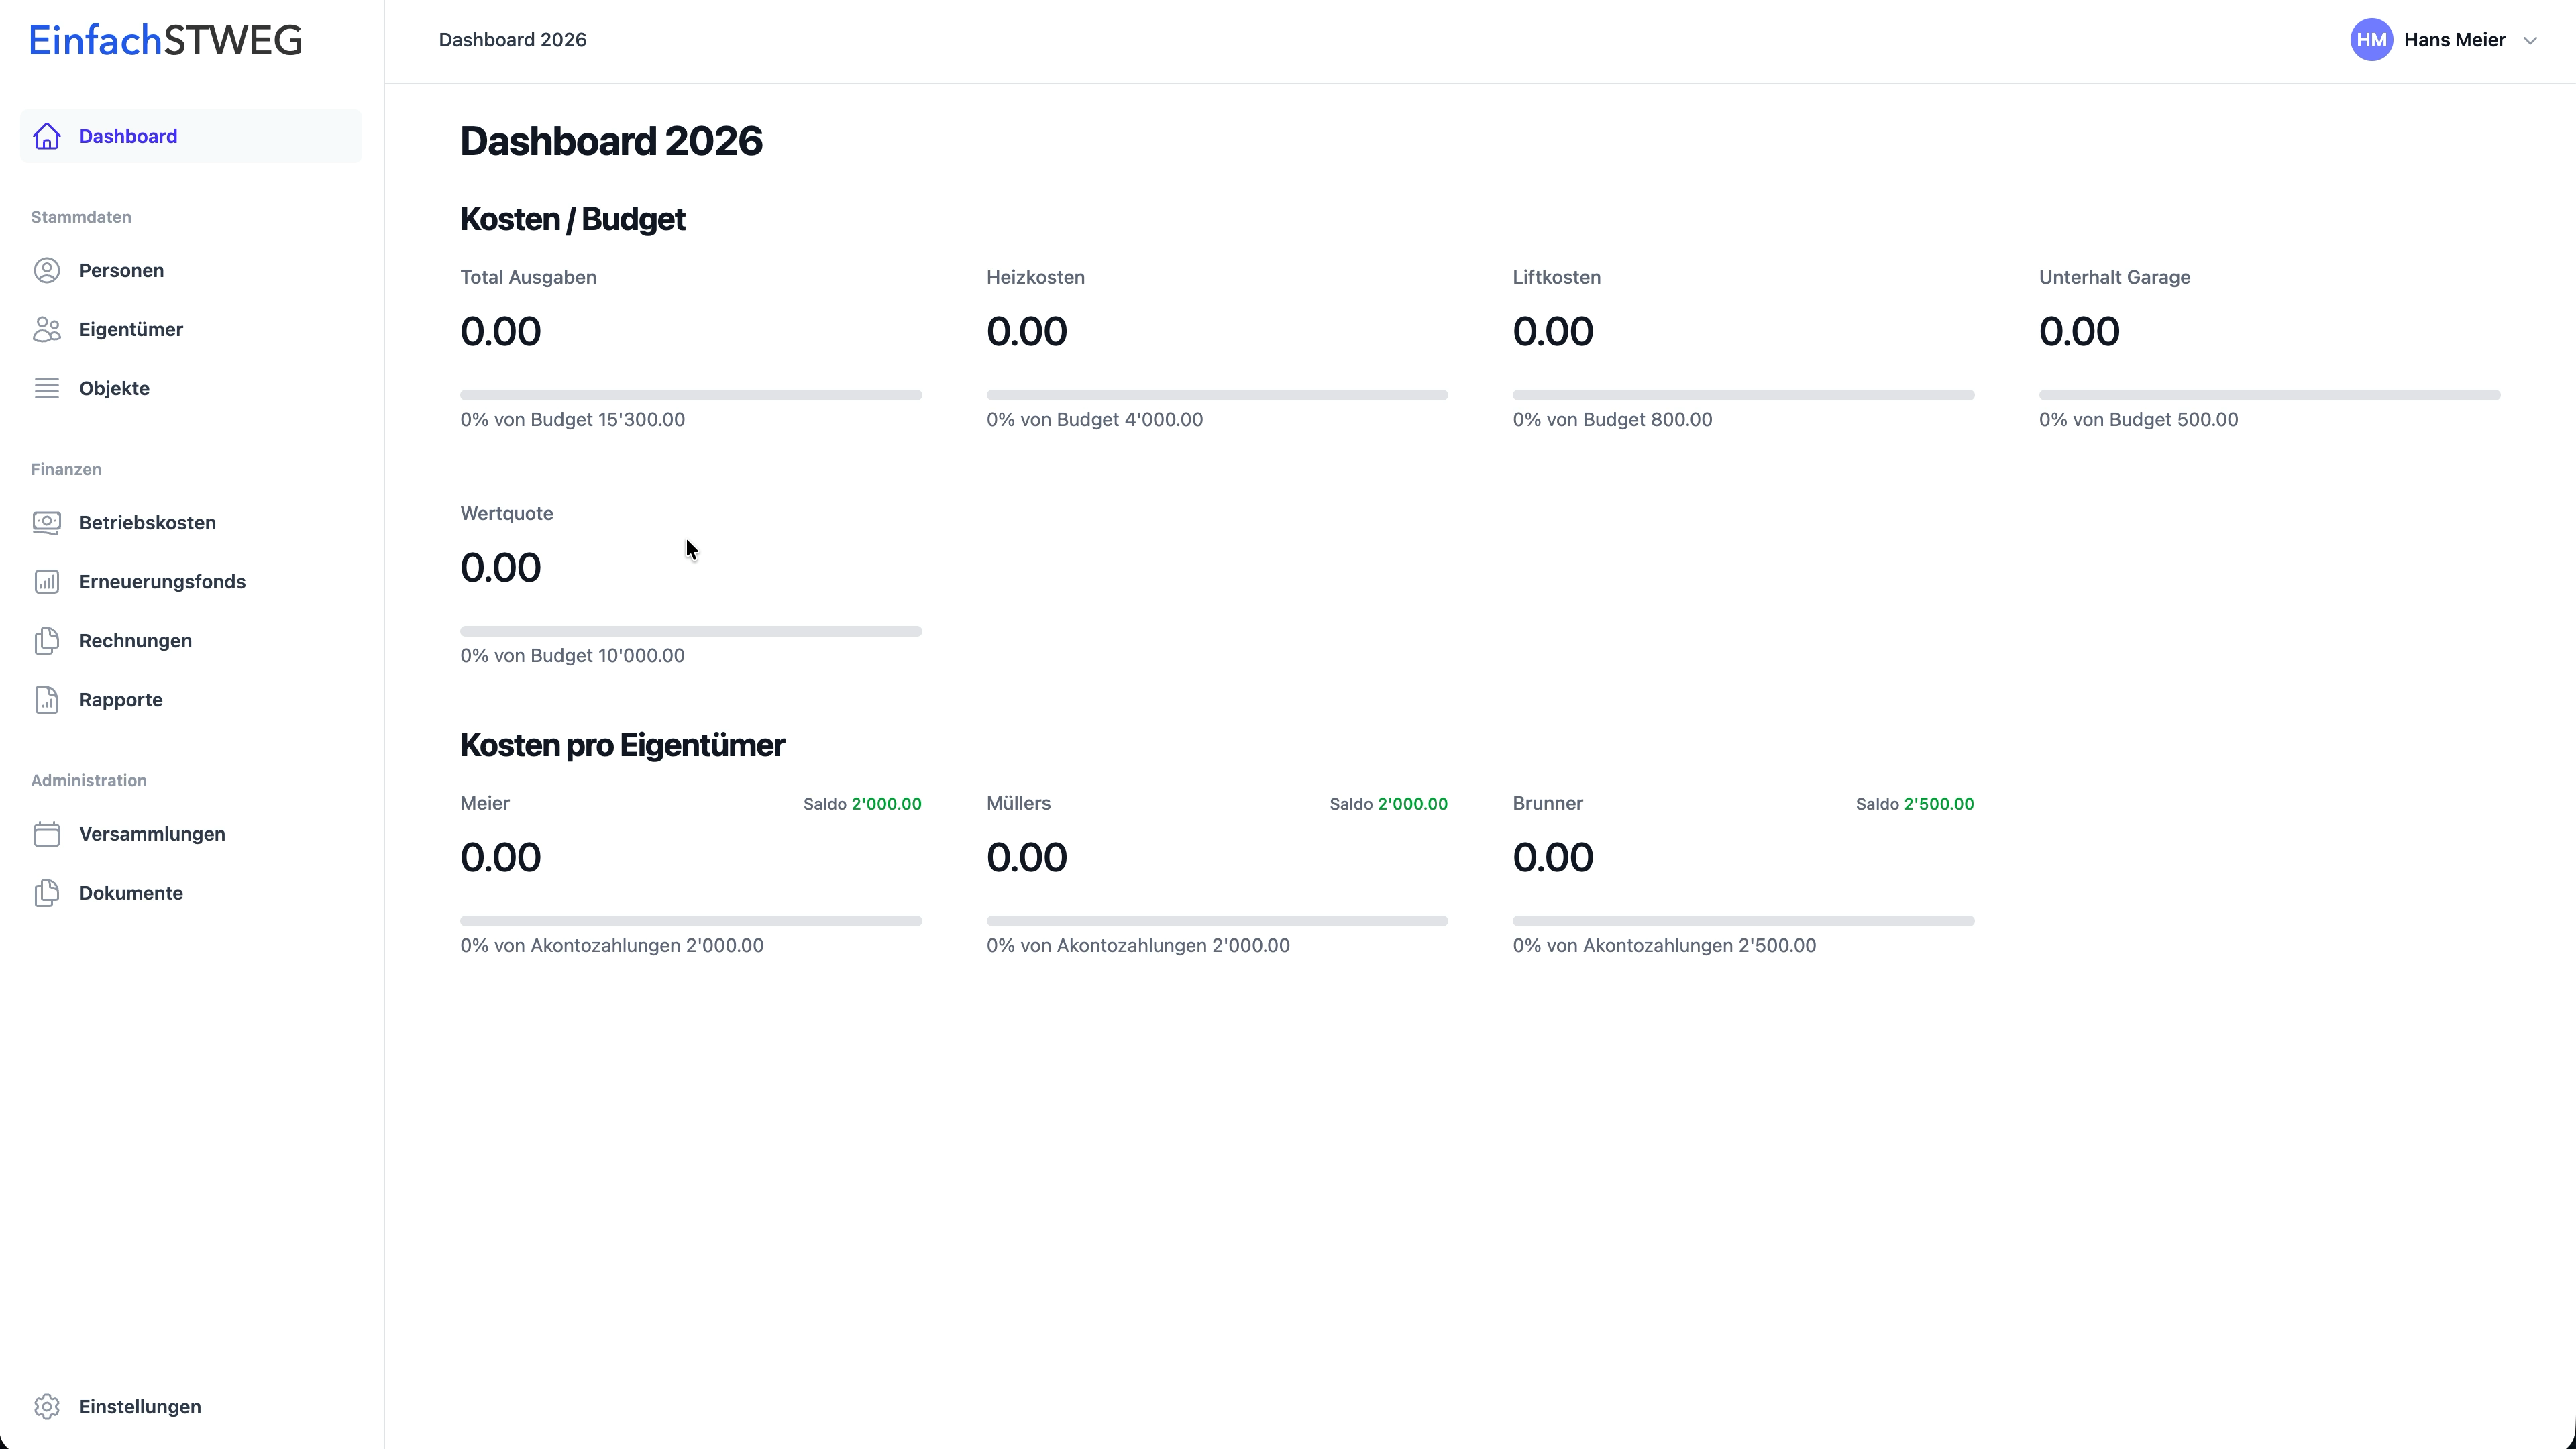Viewport: 2576px width, 1449px height.
Task: Click the Personen user icon
Action: pyautogui.click(x=47, y=270)
